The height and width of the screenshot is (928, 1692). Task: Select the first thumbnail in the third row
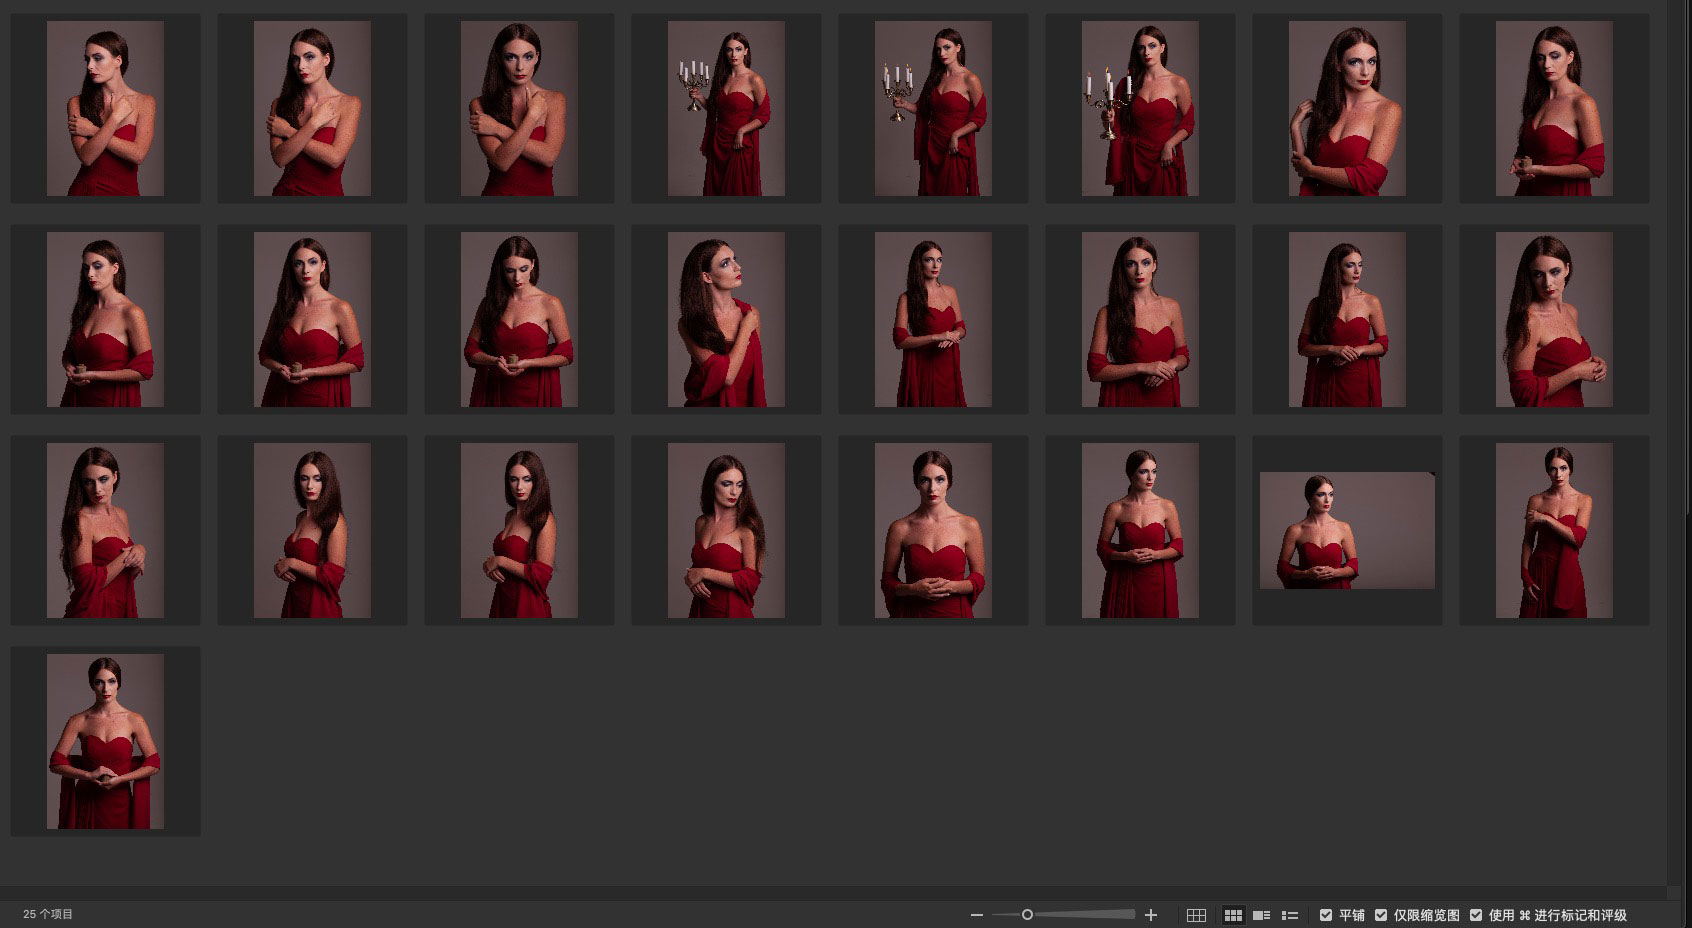(x=105, y=530)
